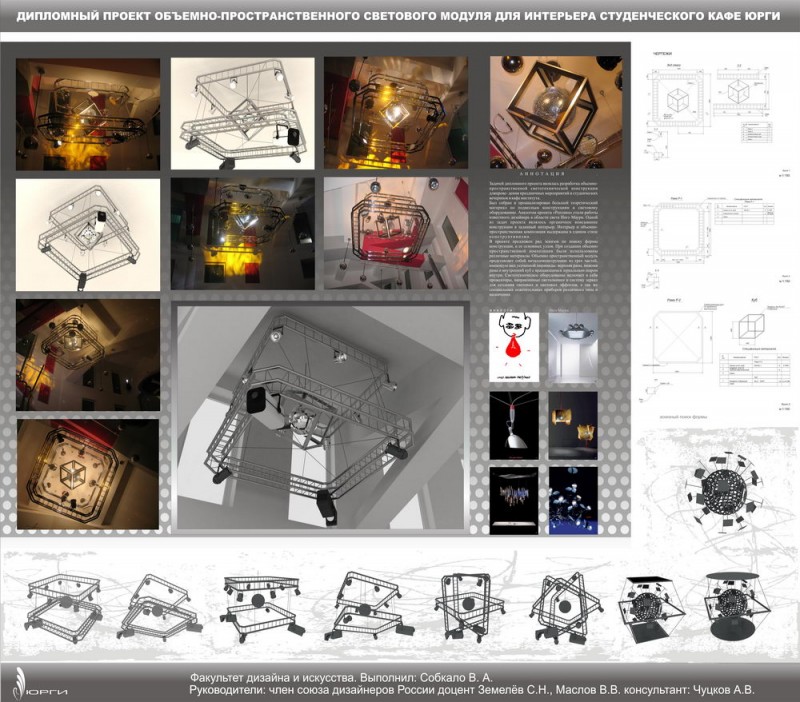Open the photo of white lamps over blue floor
Screen dimensions: 800x702
tap(572, 500)
